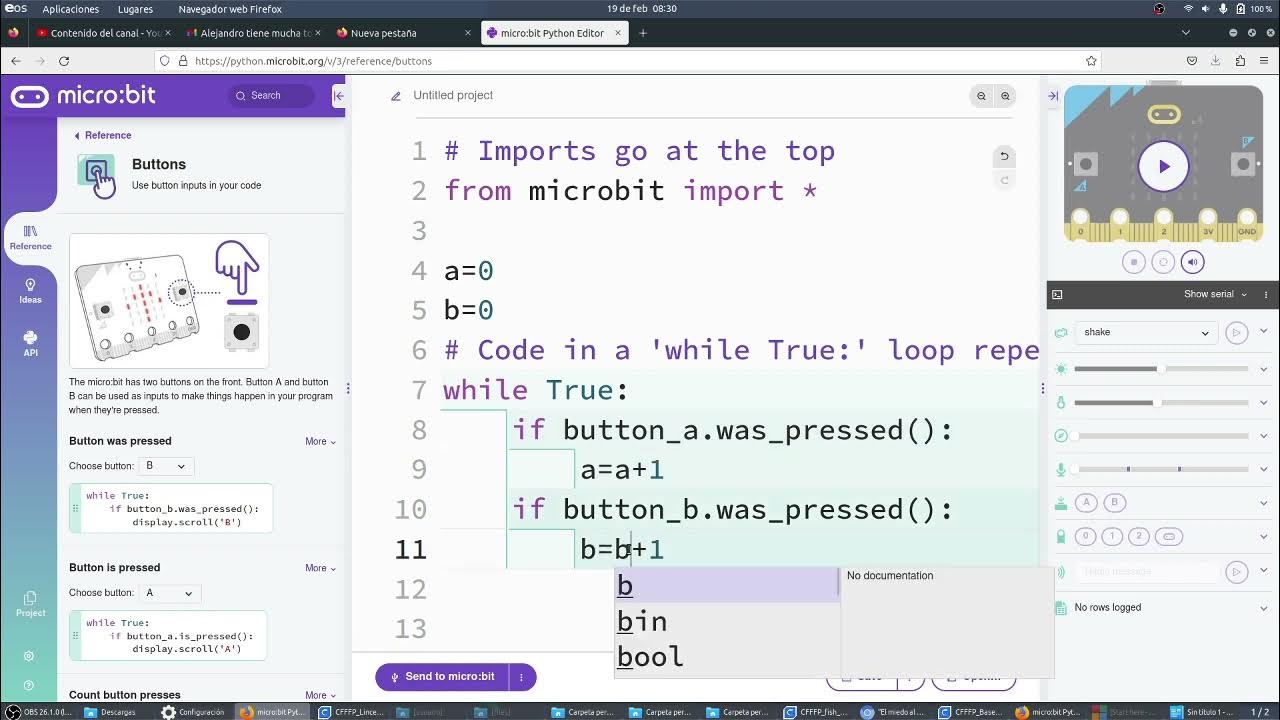Click the Search reference box

(271, 95)
